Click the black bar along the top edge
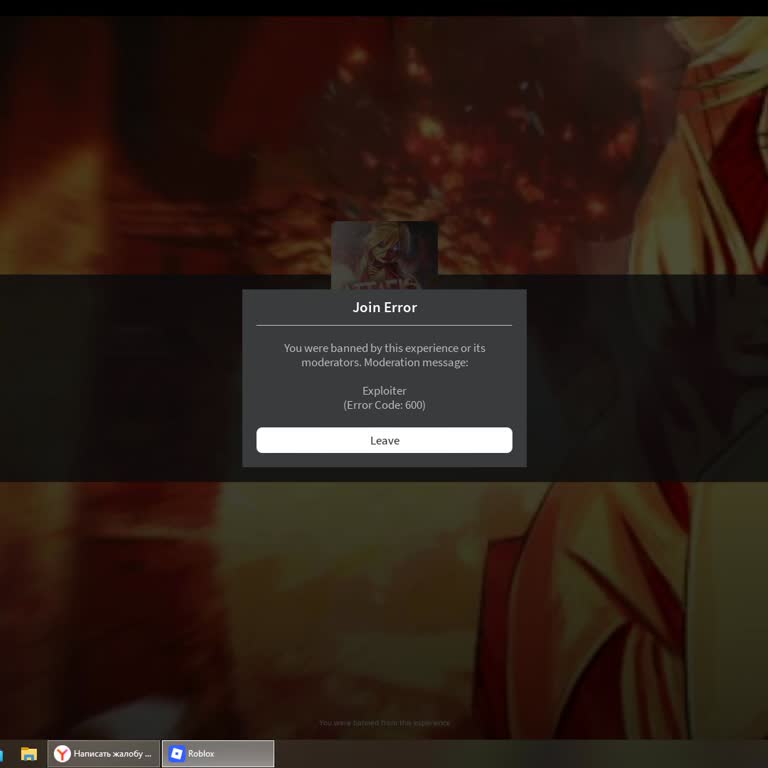 (384, 7)
